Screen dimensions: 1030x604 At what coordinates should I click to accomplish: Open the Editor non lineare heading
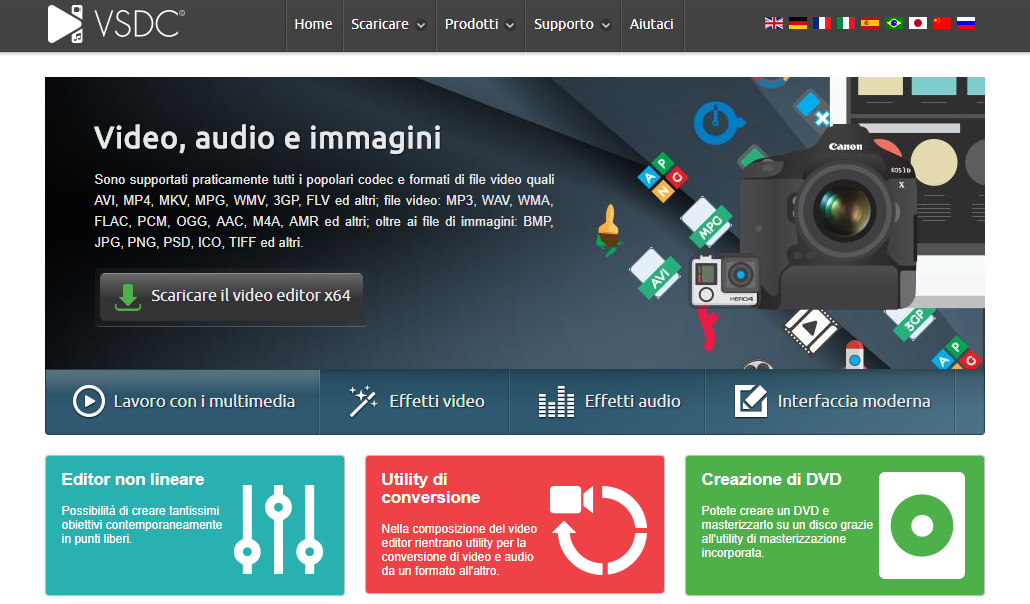[133, 479]
